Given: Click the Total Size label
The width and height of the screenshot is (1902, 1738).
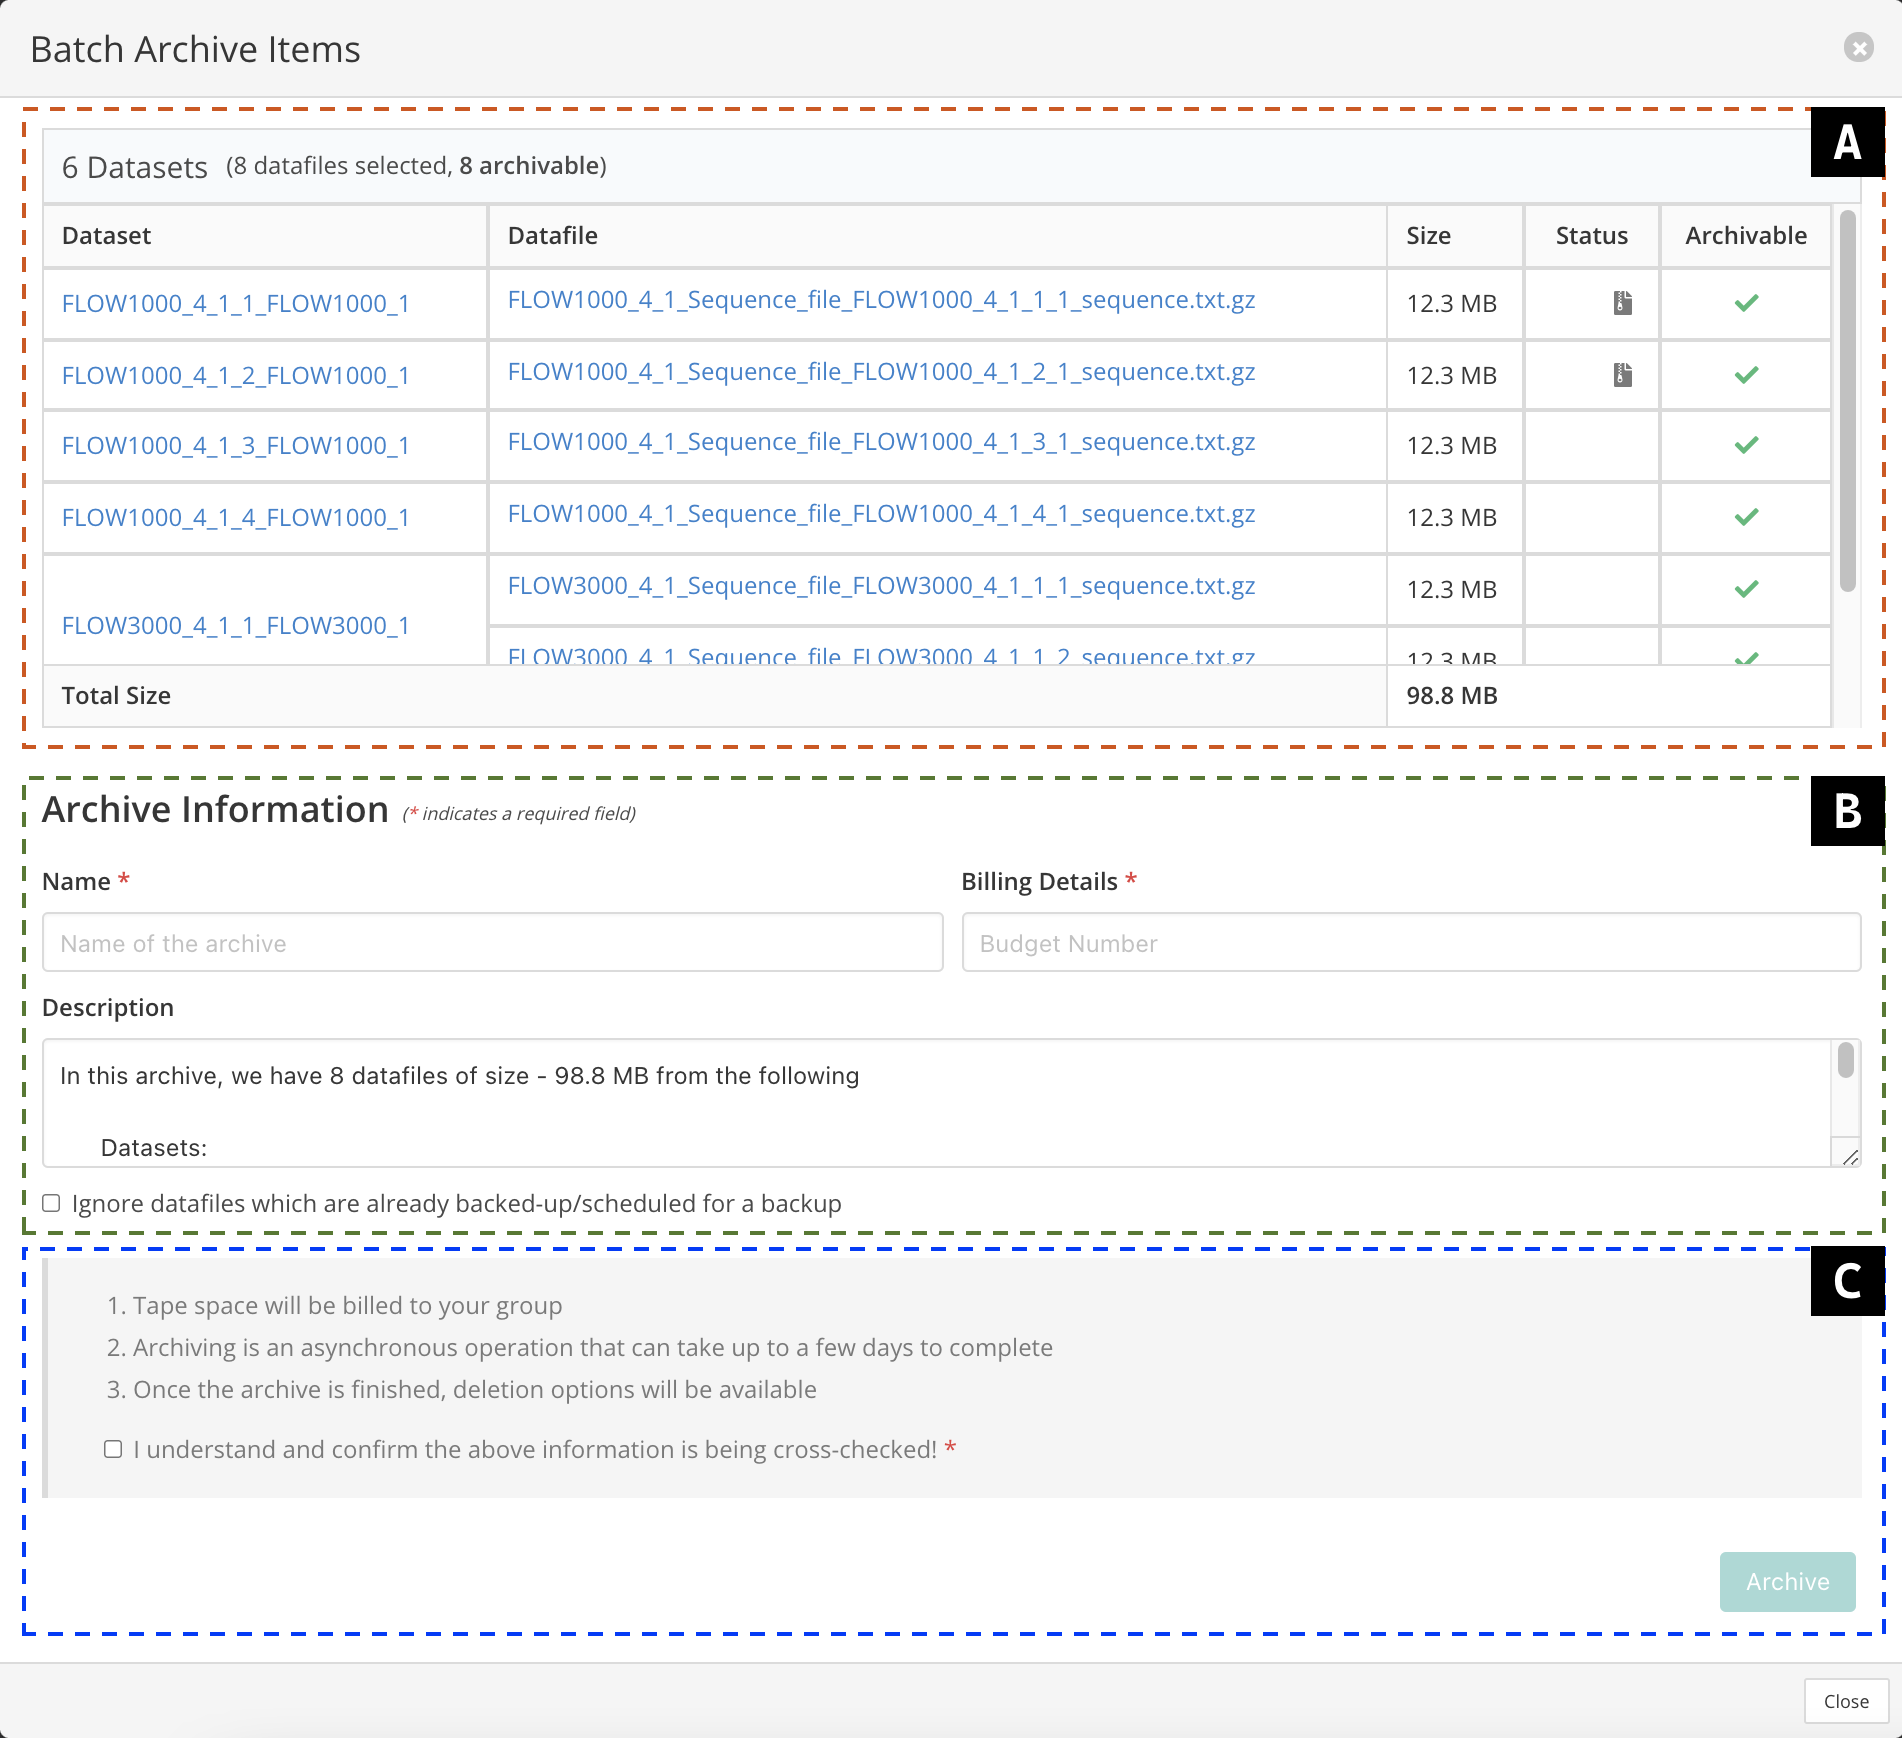Looking at the screenshot, I should pyautogui.click(x=116, y=696).
